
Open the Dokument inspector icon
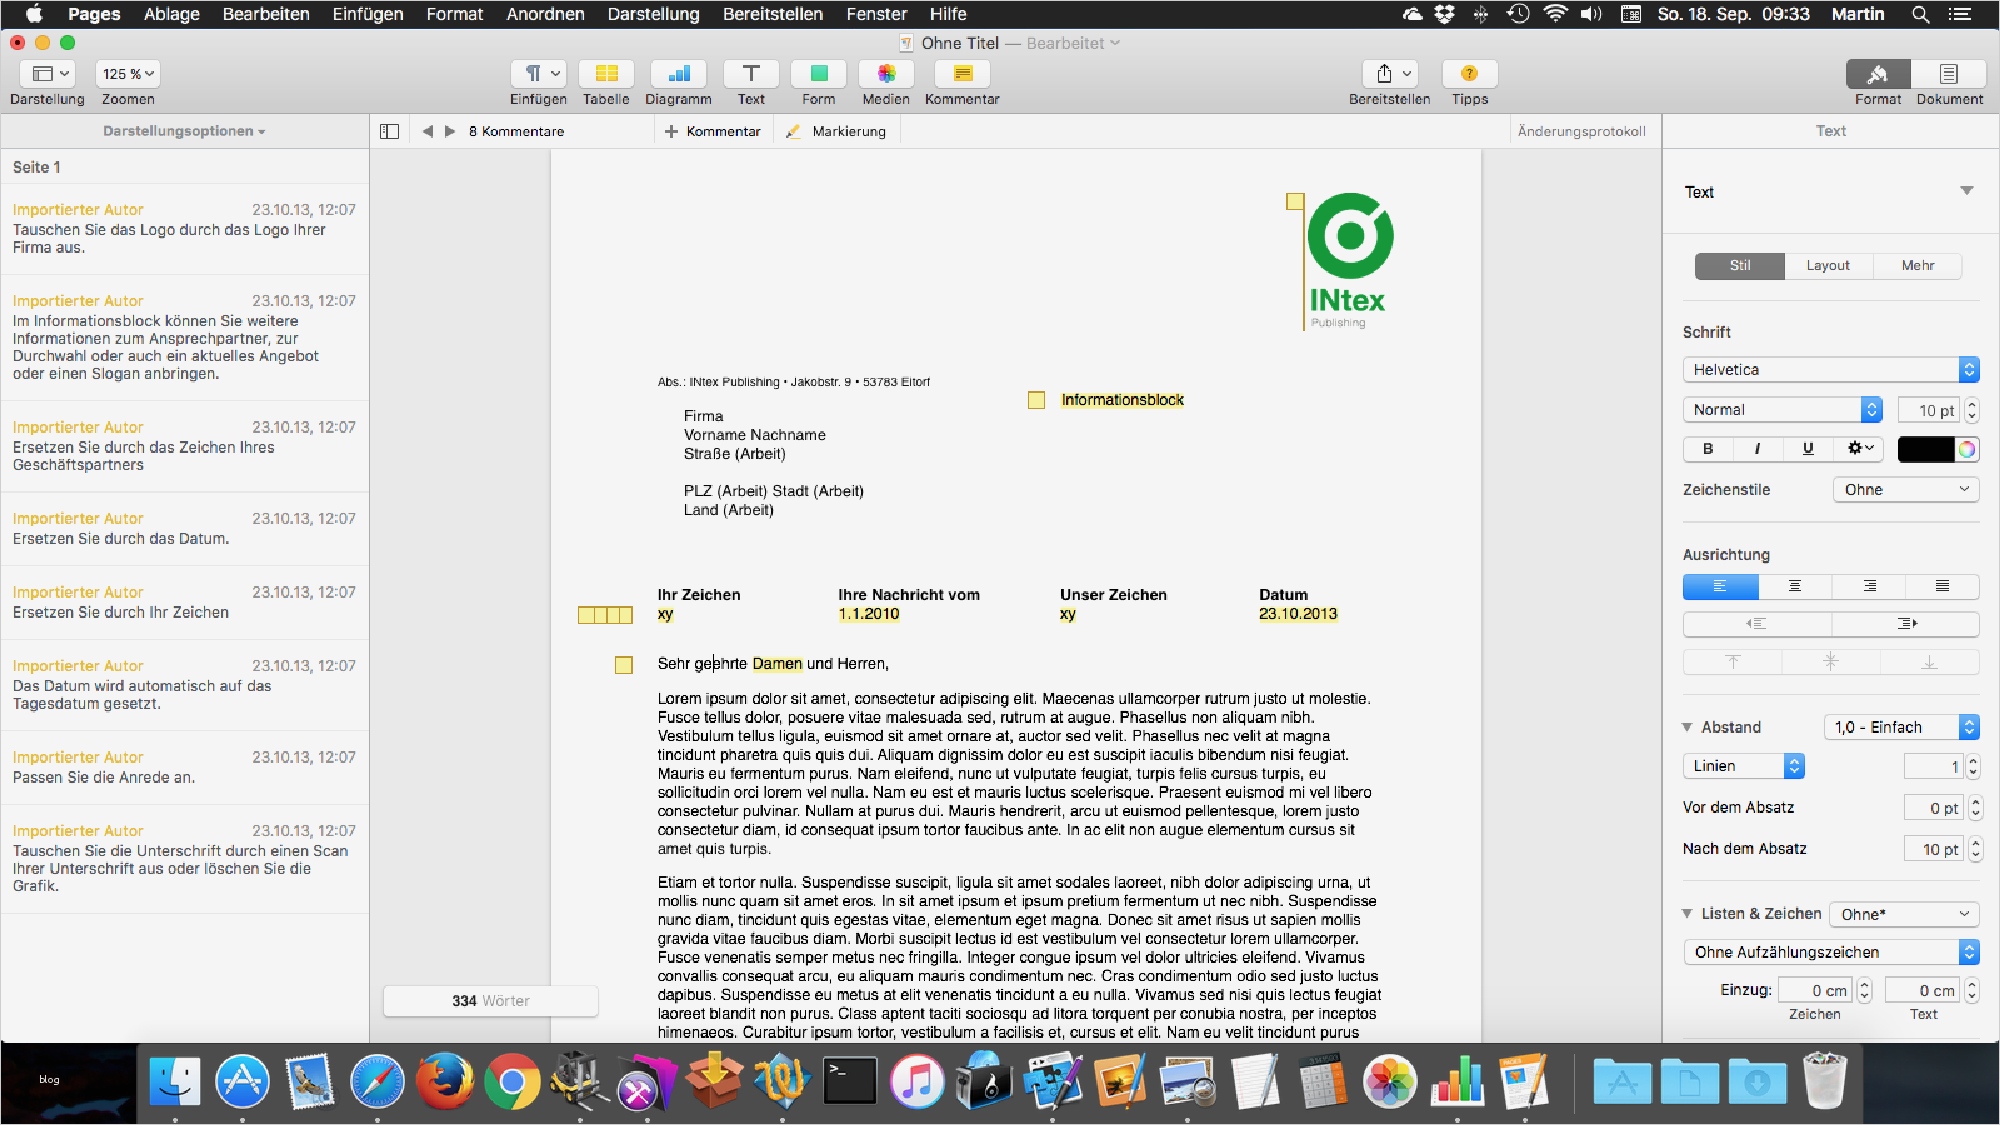(x=1948, y=74)
